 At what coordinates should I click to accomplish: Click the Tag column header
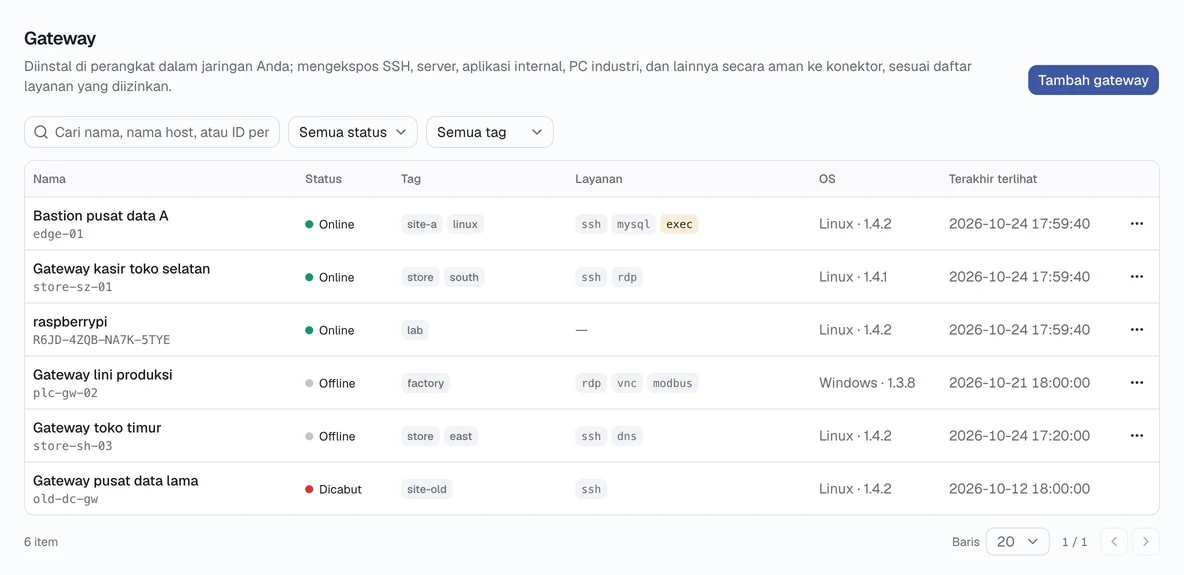411,179
